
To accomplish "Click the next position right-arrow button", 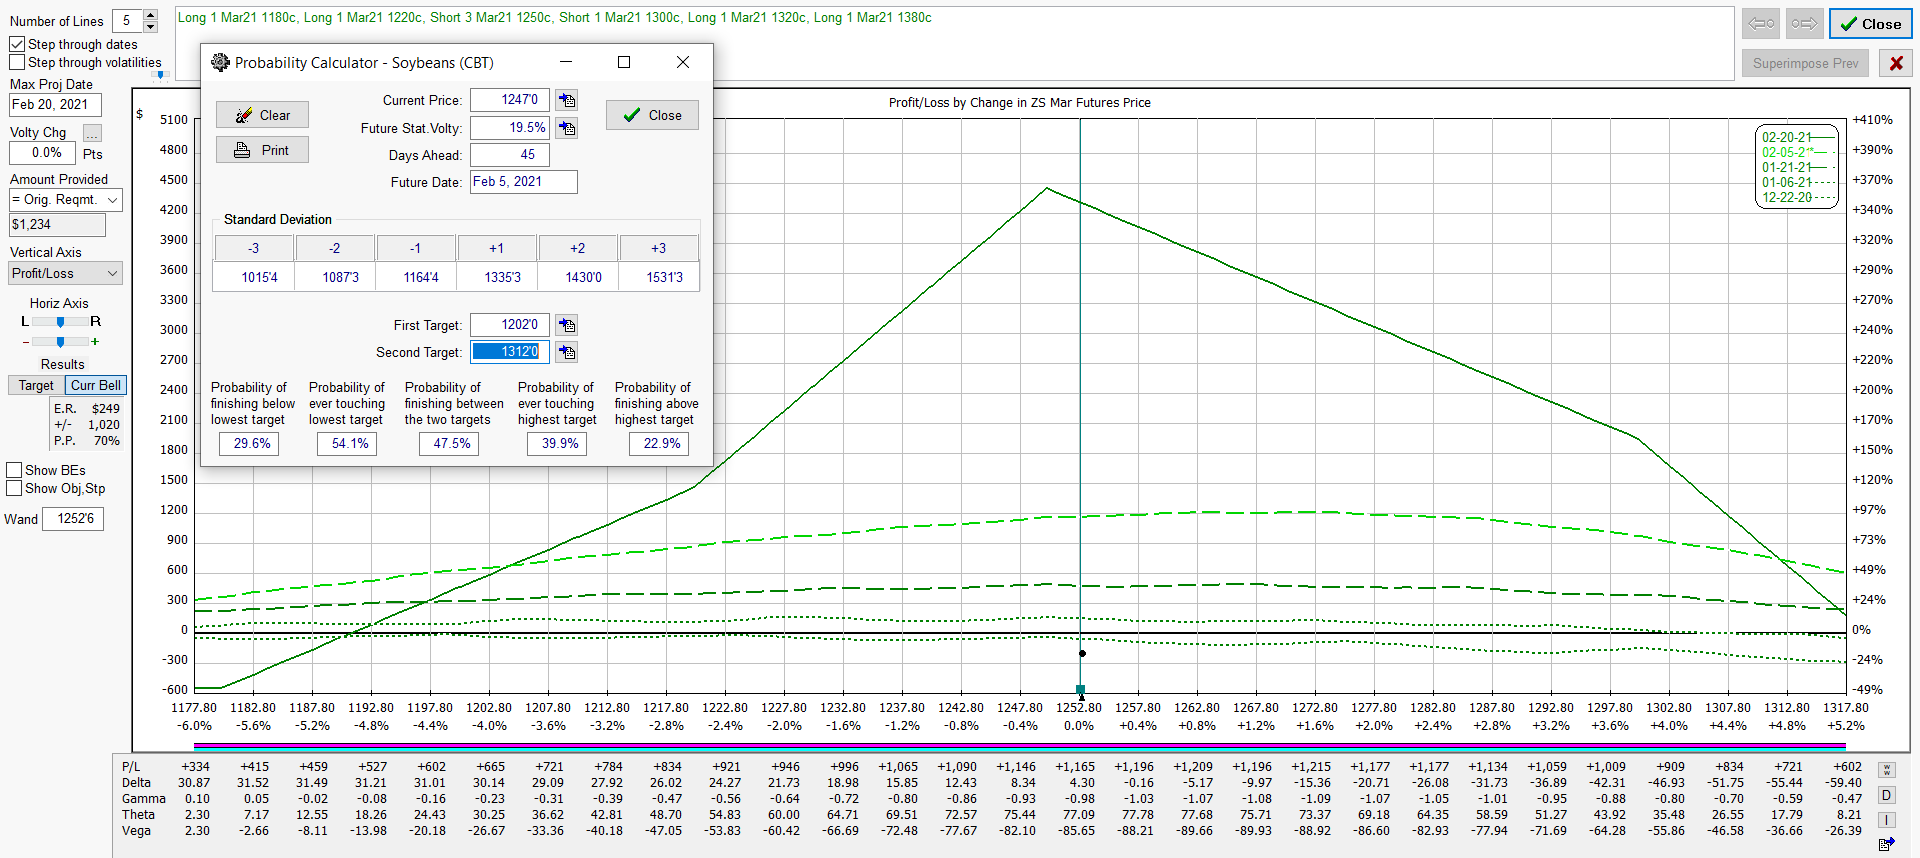I will (1805, 23).
